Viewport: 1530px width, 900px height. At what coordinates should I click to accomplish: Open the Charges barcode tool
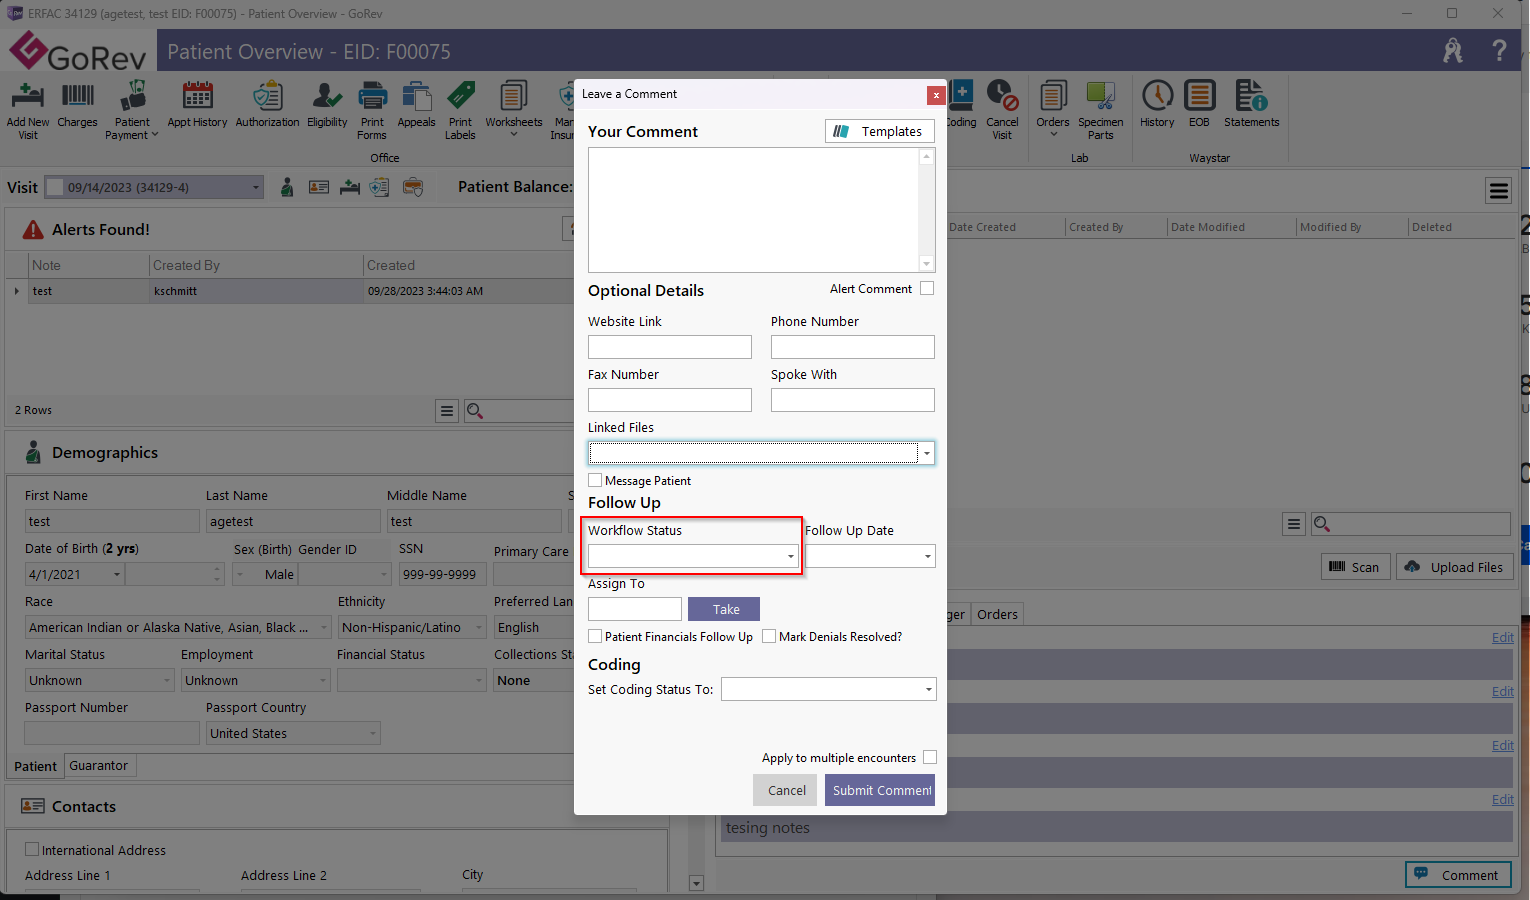pyautogui.click(x=77, y=105)
